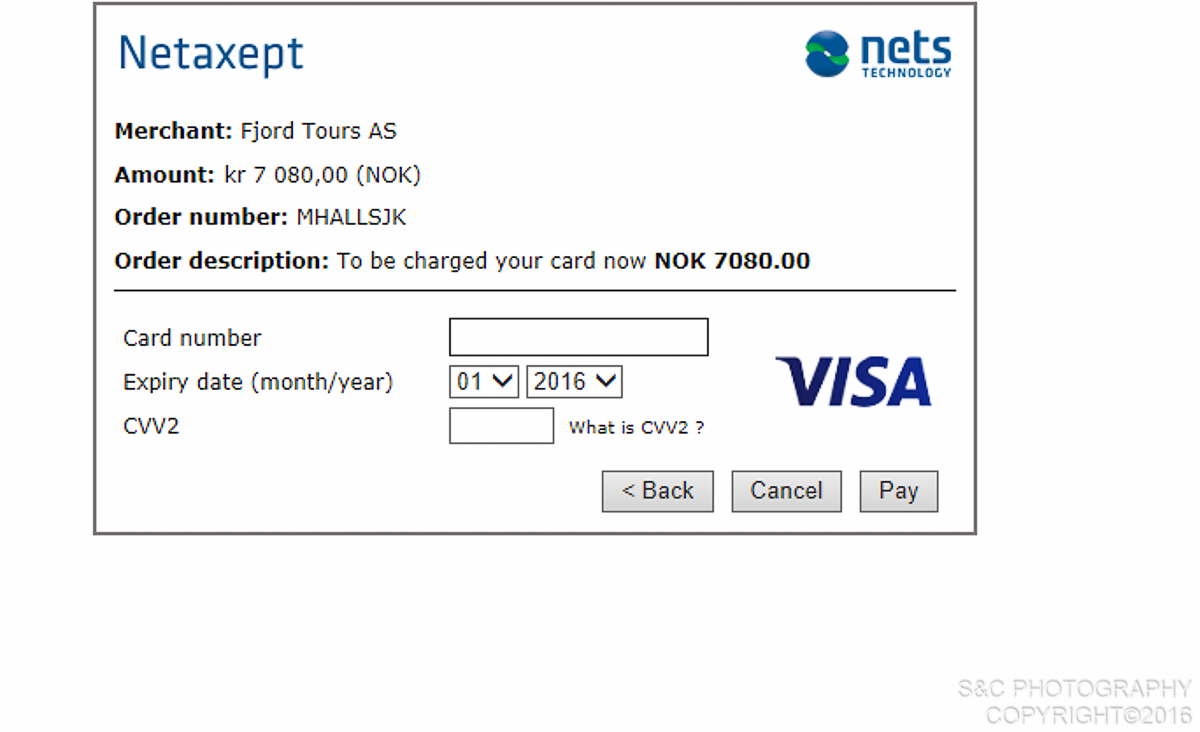Click the "Card number" label
This screenshot has width=1200, height=732.
[192, 338]
